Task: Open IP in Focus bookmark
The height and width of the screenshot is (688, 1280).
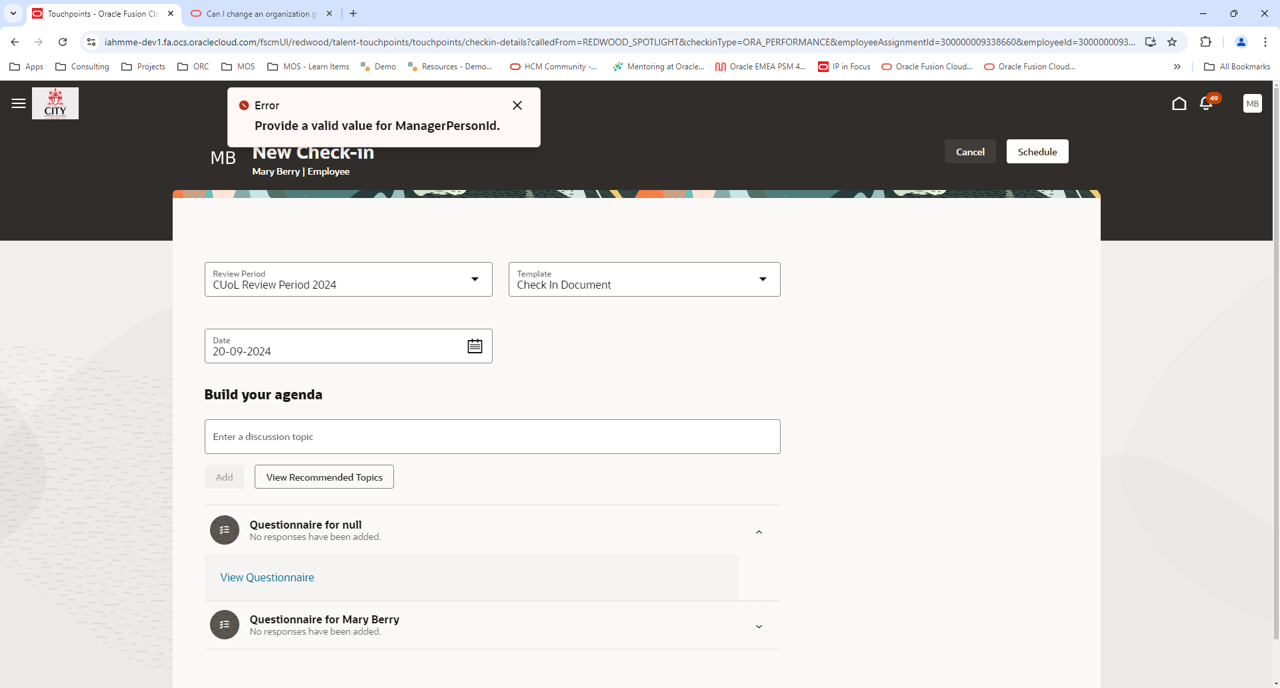Action: pos(845,67)
